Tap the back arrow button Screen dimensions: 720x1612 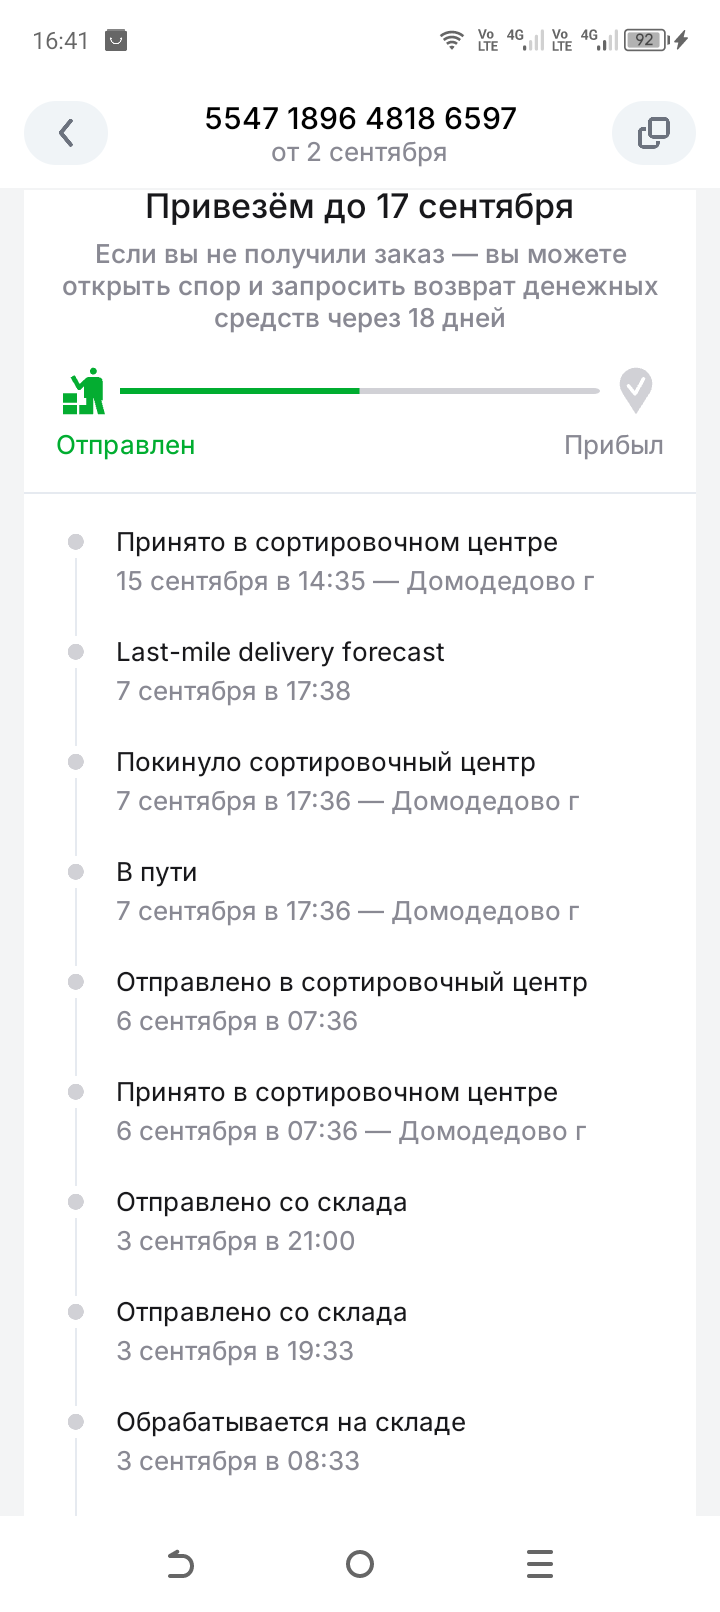click(66, 133)
